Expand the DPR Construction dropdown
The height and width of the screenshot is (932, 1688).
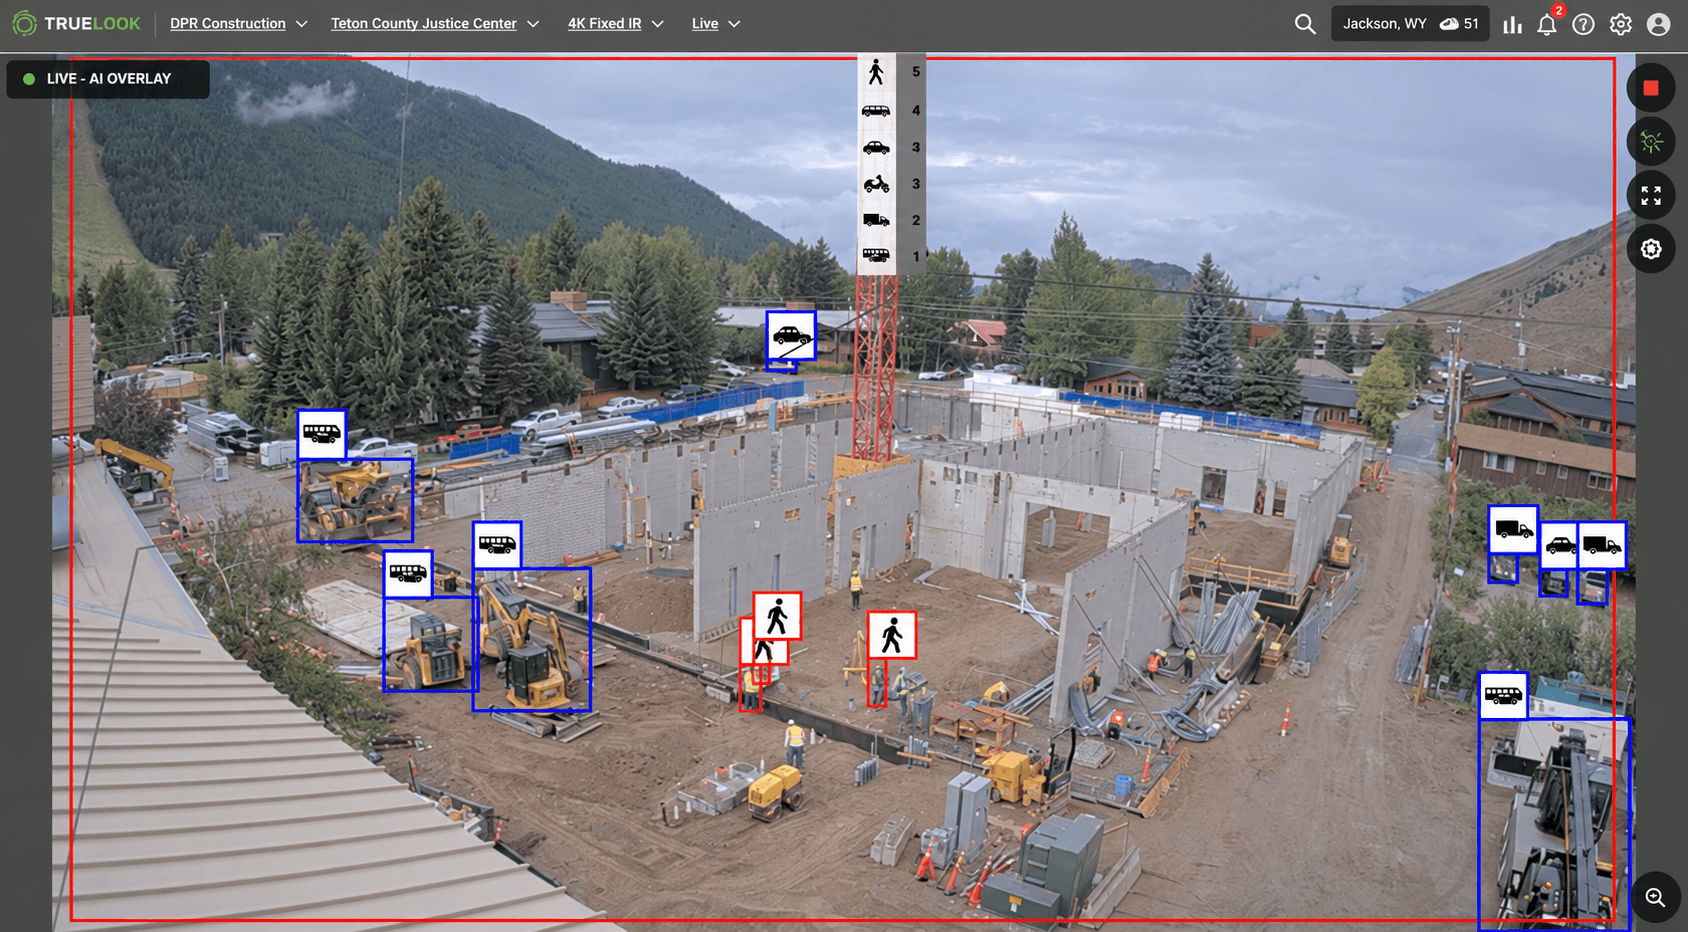pos(239,23)
